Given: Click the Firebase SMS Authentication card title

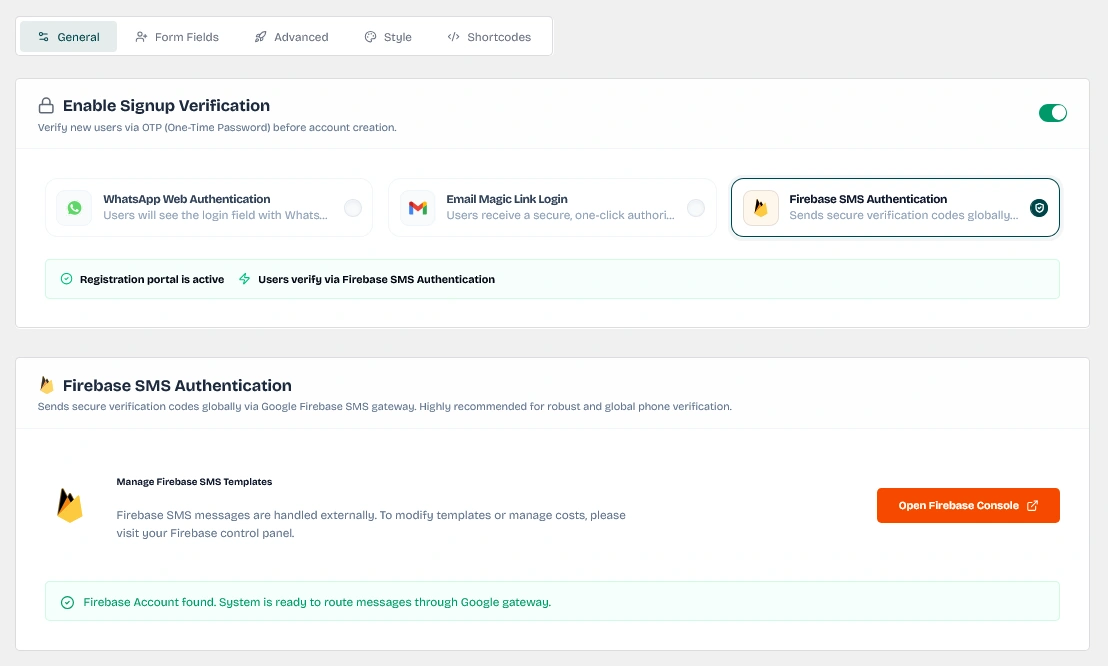Looking at the screenshot, I should [x=868, y=199].
